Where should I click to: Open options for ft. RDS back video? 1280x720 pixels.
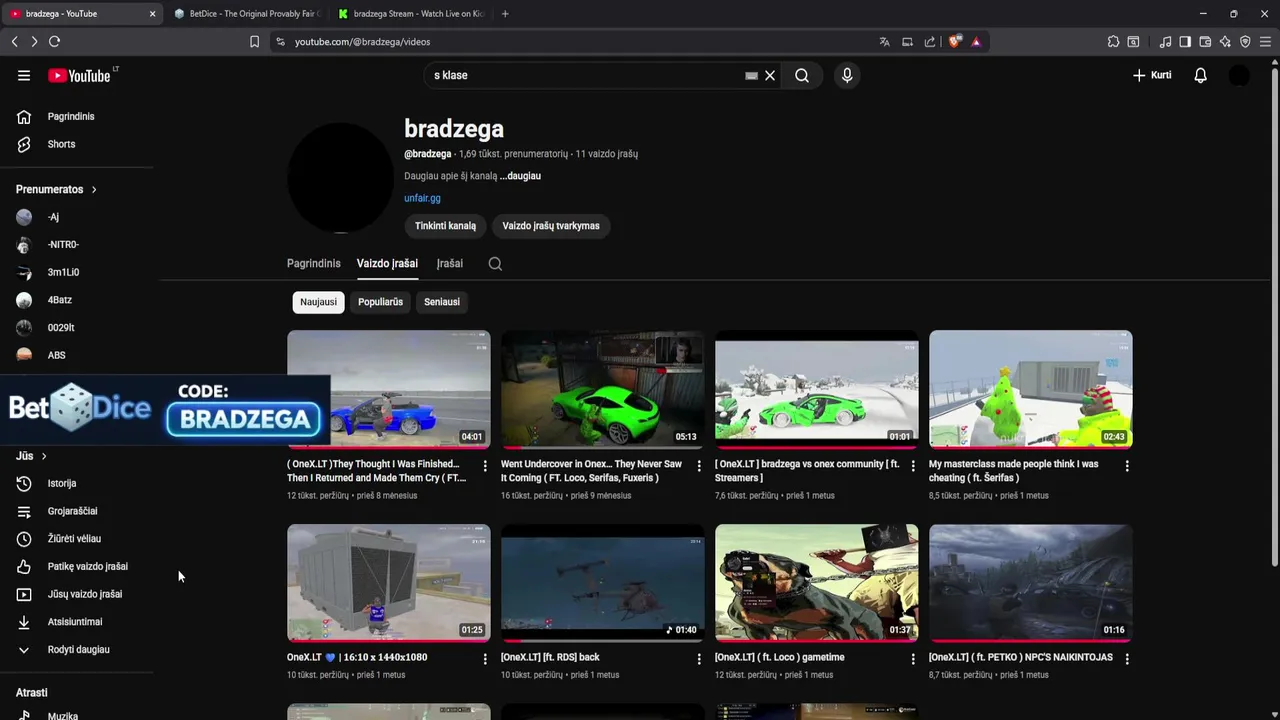699,659
